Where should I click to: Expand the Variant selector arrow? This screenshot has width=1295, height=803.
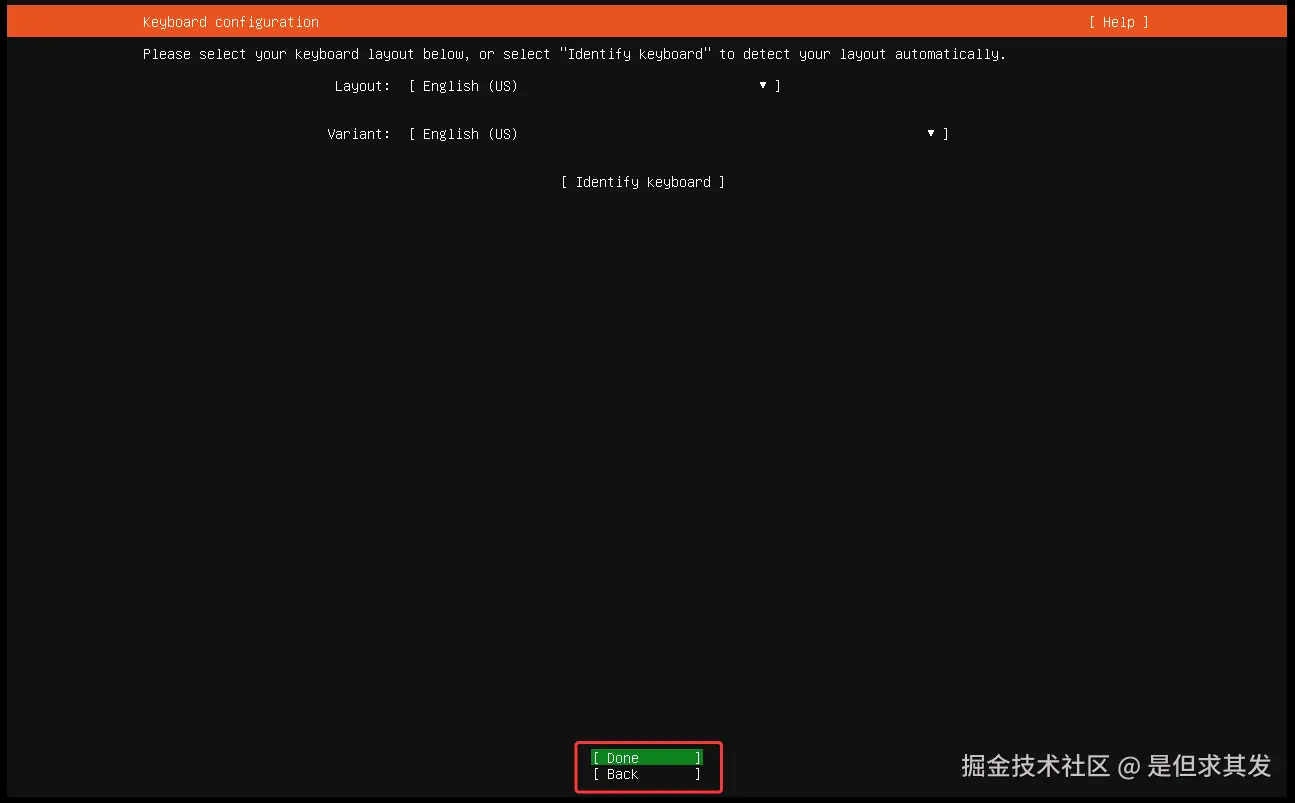[x=930, y=134]
